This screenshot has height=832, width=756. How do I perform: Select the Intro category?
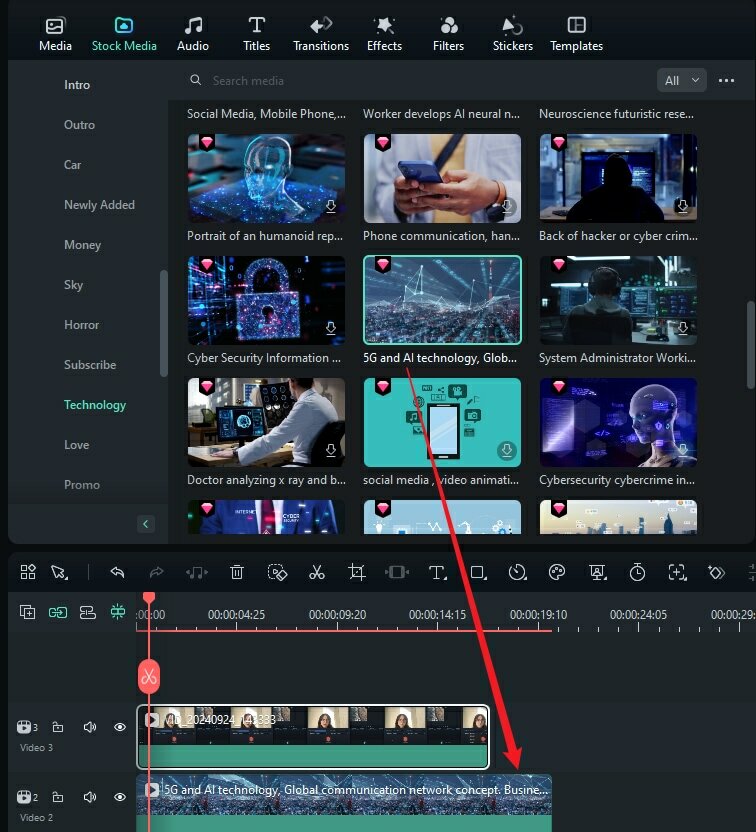tap(77, 85)
